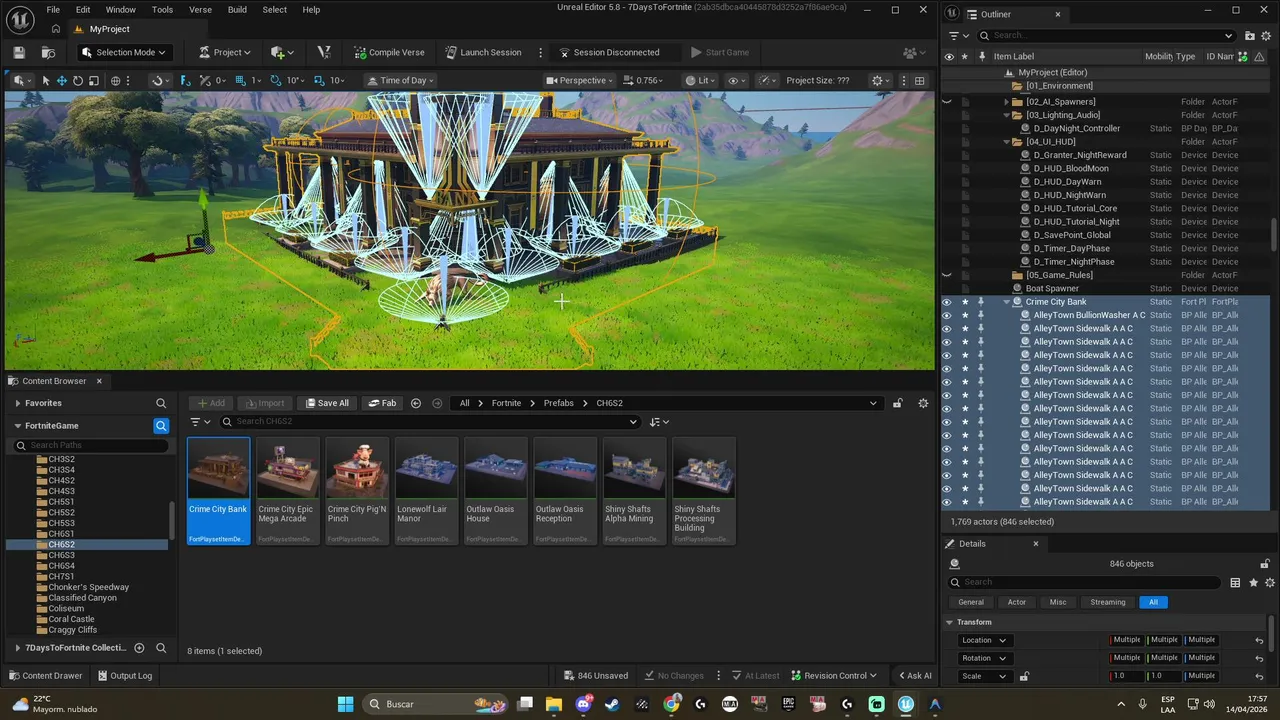Switch to the Streaming filter tab in Details
This screenshot has width=1280, height=720.
coord(1108,602)
